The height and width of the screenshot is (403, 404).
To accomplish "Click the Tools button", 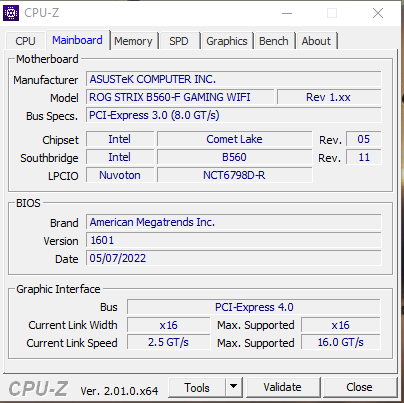I will pos(197,387).
